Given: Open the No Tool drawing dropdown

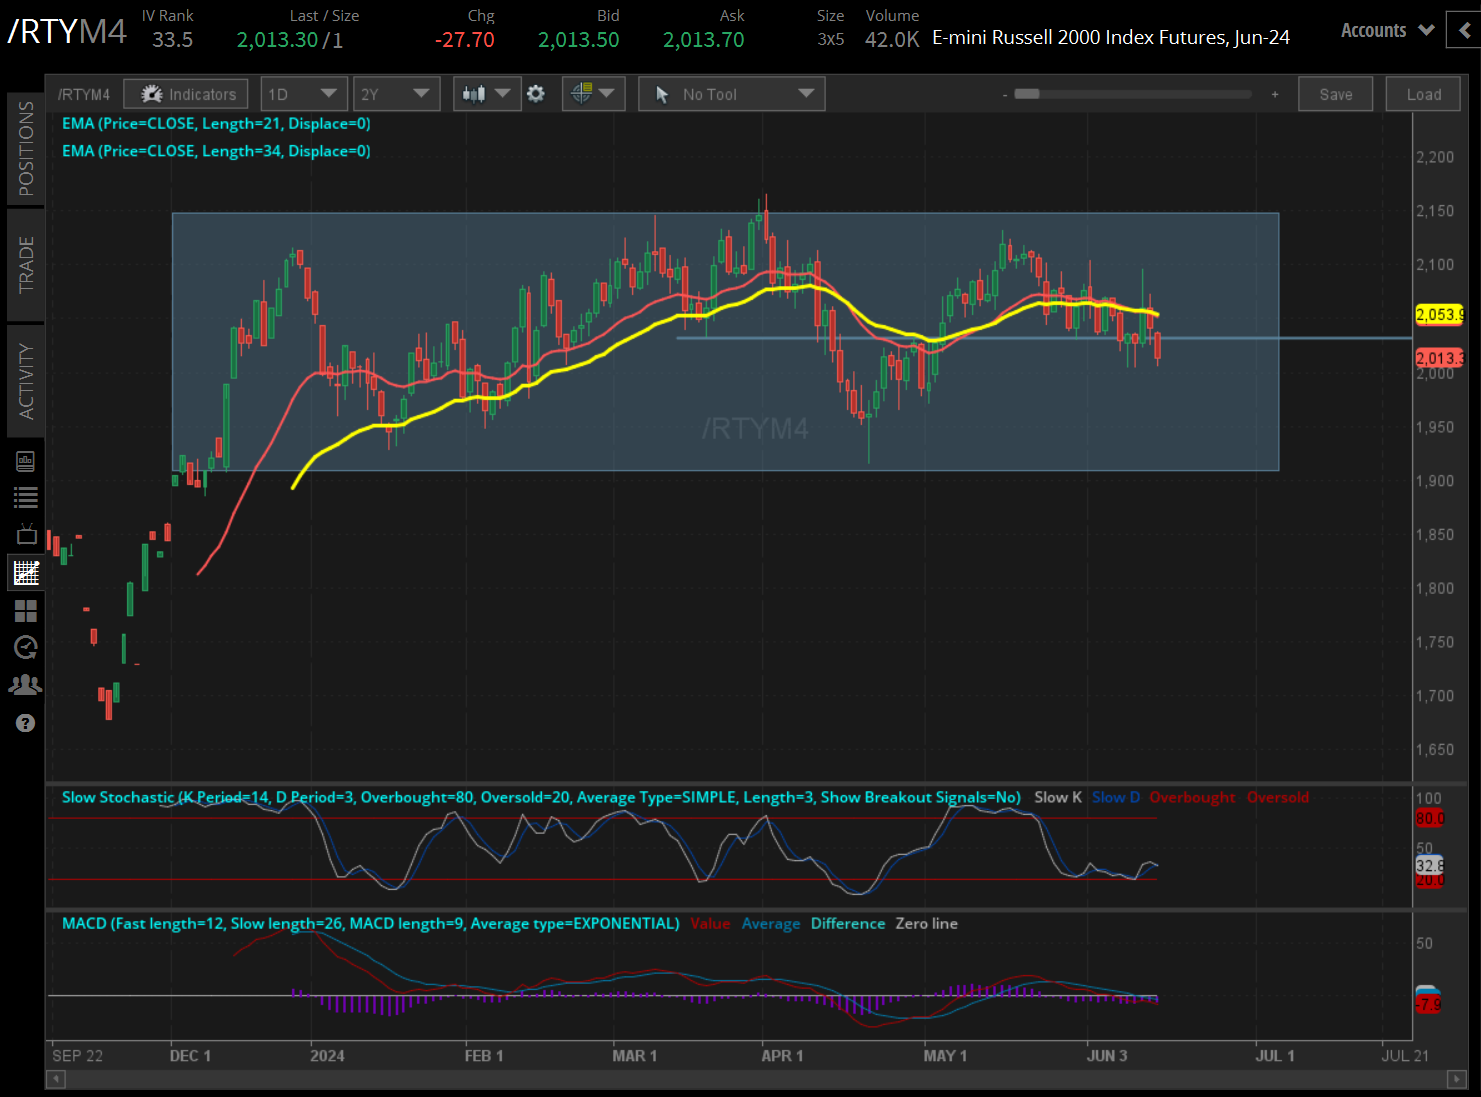Looking at the screenshot, I should (732, 94).
